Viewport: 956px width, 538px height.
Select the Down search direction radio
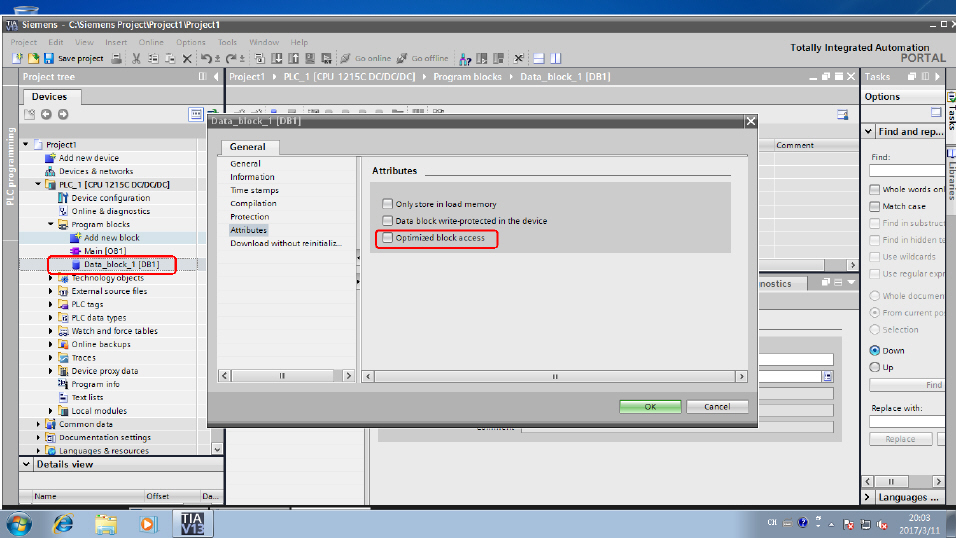click(874, 350)
